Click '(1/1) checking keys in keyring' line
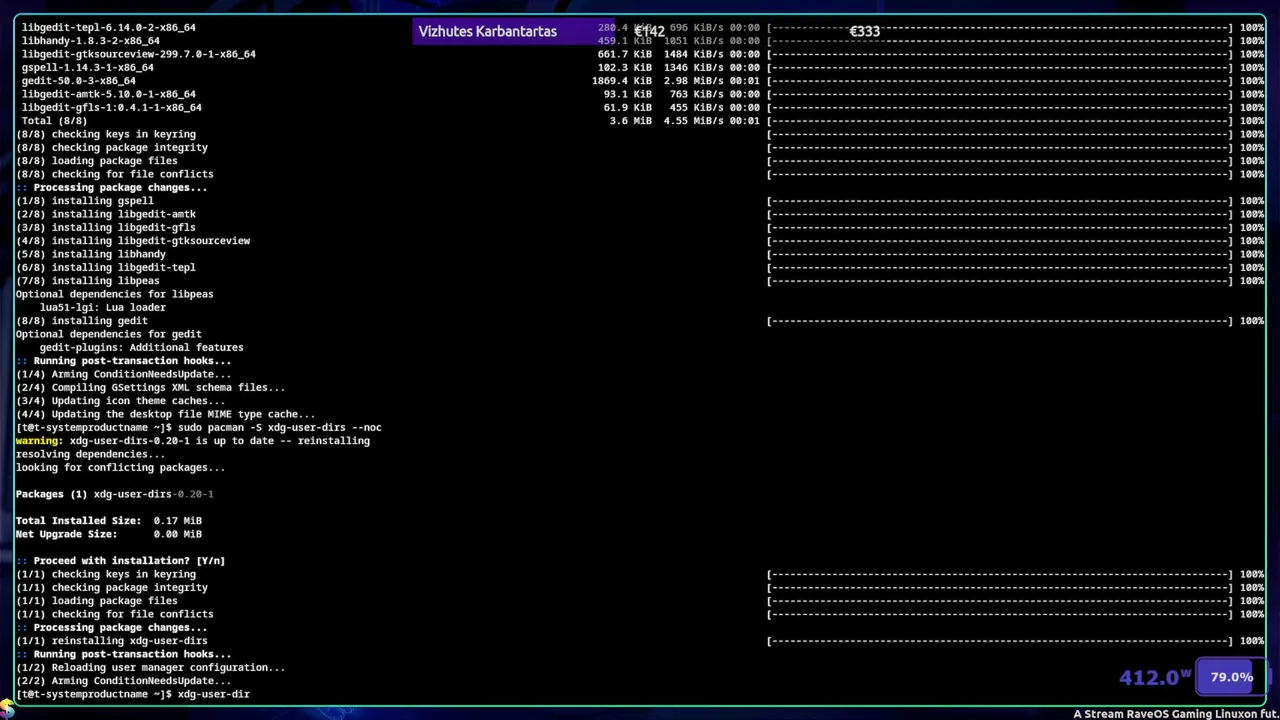Viewport: 1280px width, 720px height. point(106,574)
